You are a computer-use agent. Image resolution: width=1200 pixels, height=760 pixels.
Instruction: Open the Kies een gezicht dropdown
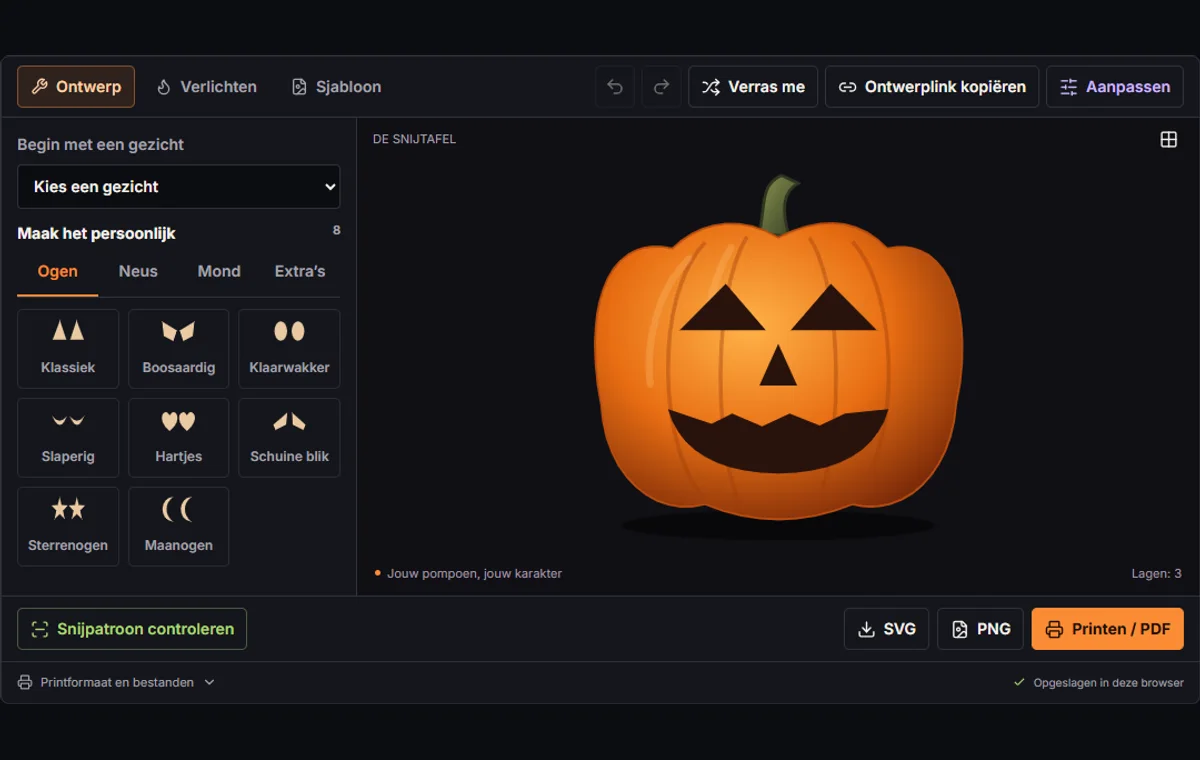[x=179, y=187]
